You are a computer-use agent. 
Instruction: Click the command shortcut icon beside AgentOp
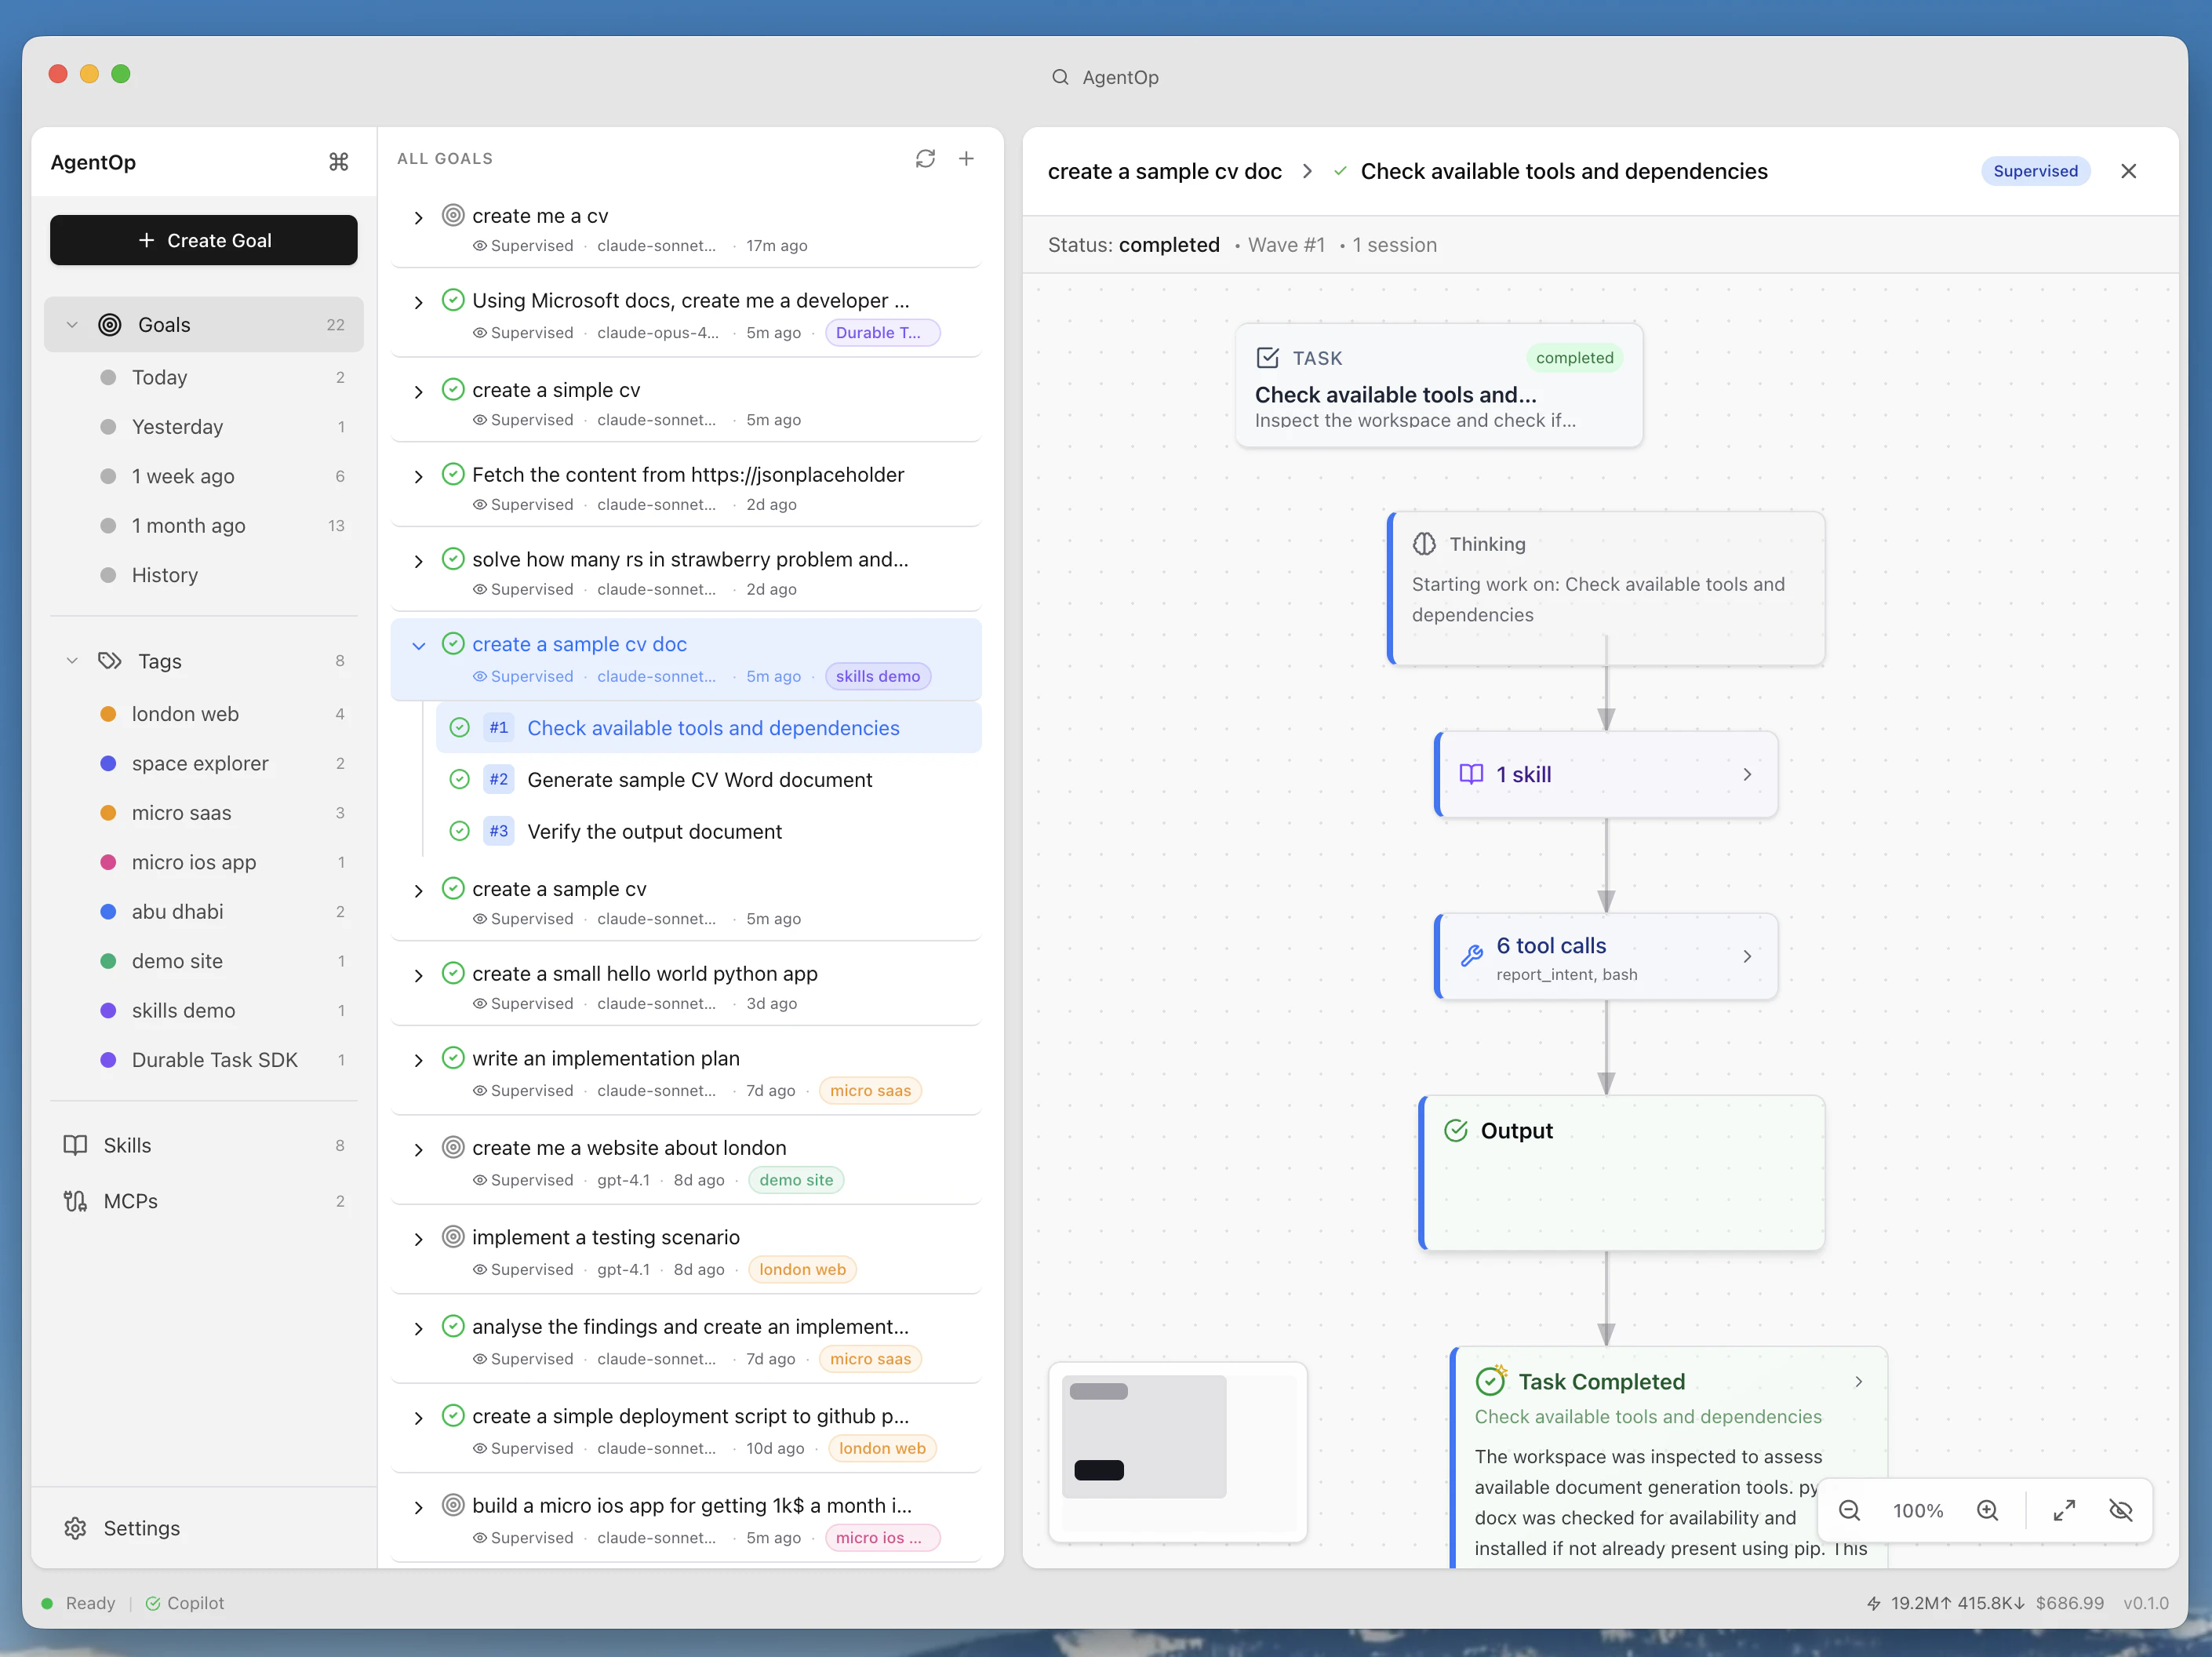coord(339,162)
